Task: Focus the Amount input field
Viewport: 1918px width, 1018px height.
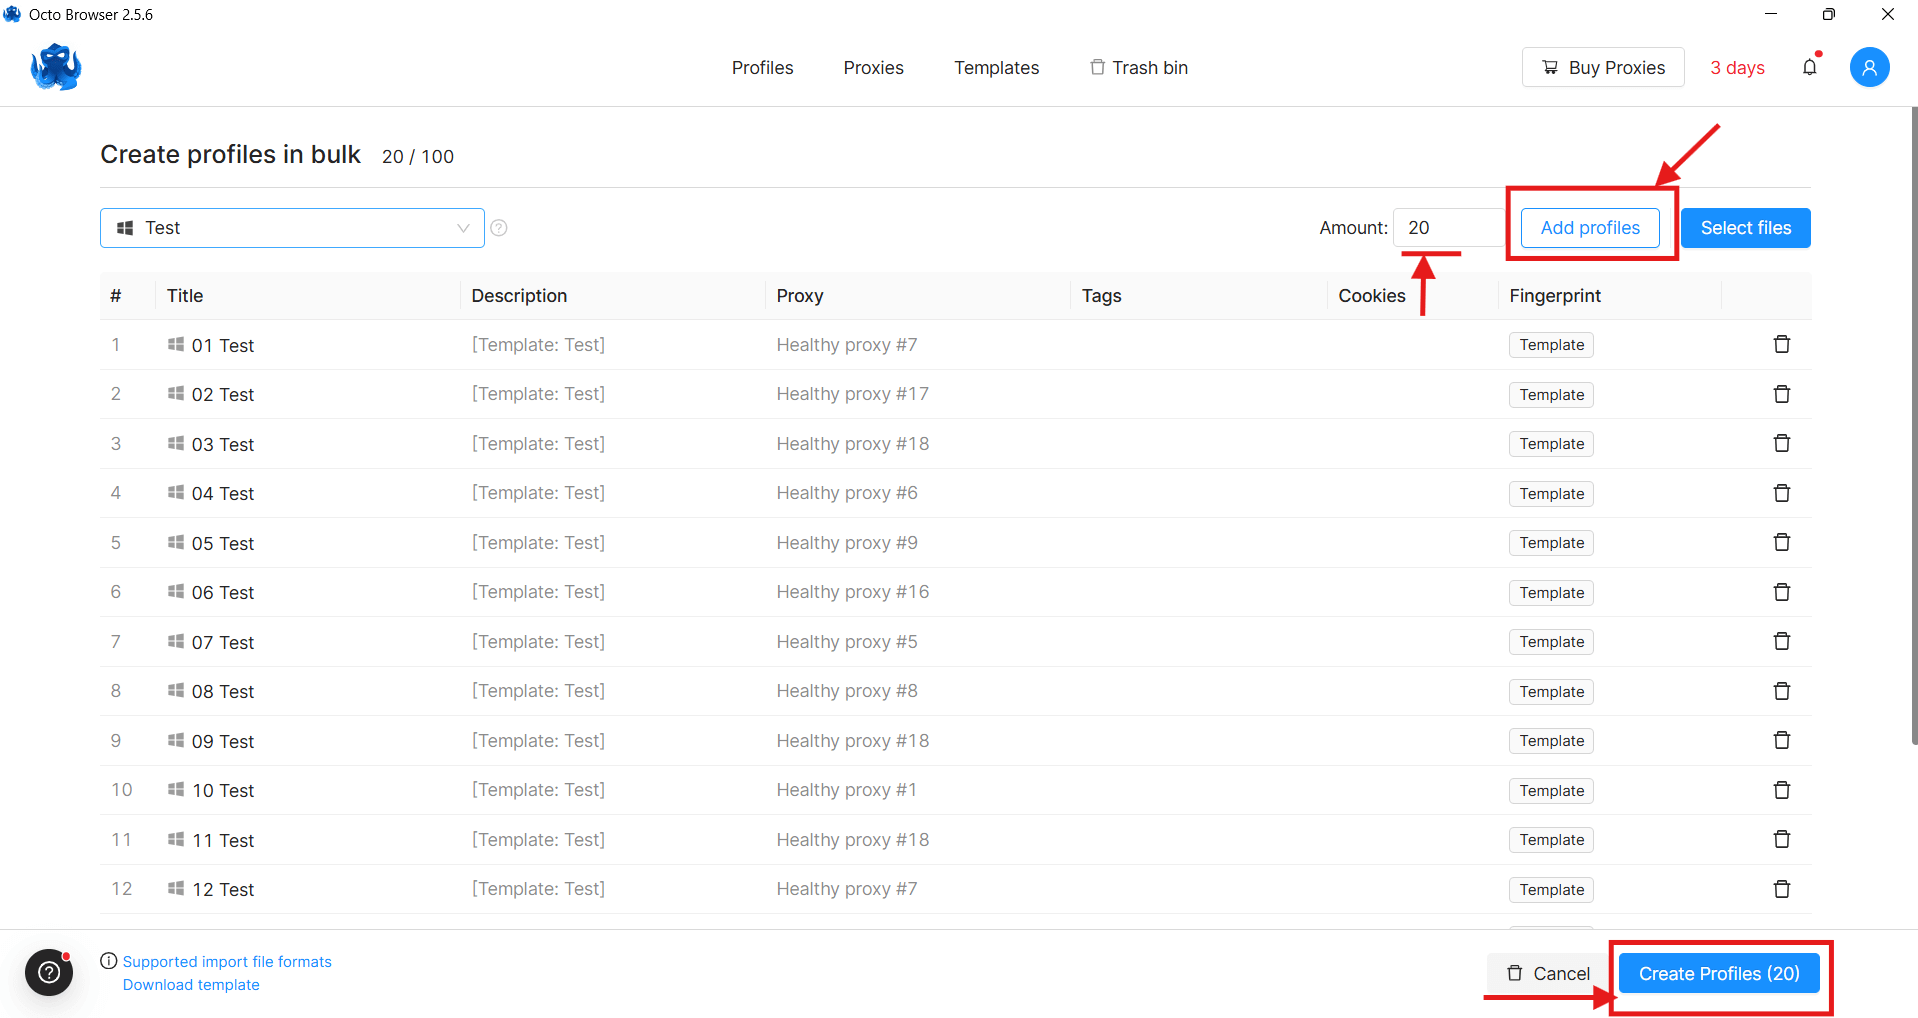Action: coord(1449,228)
